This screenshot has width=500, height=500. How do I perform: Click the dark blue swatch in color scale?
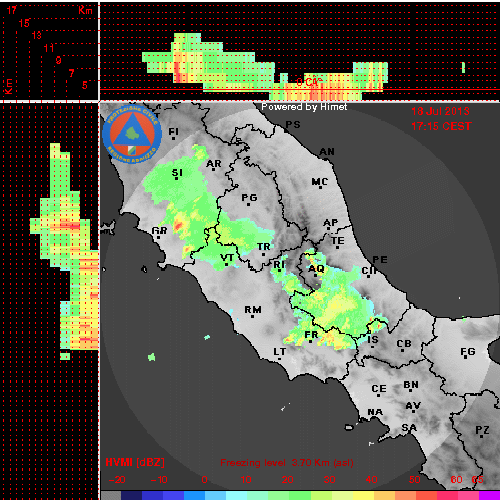[131, 495]
